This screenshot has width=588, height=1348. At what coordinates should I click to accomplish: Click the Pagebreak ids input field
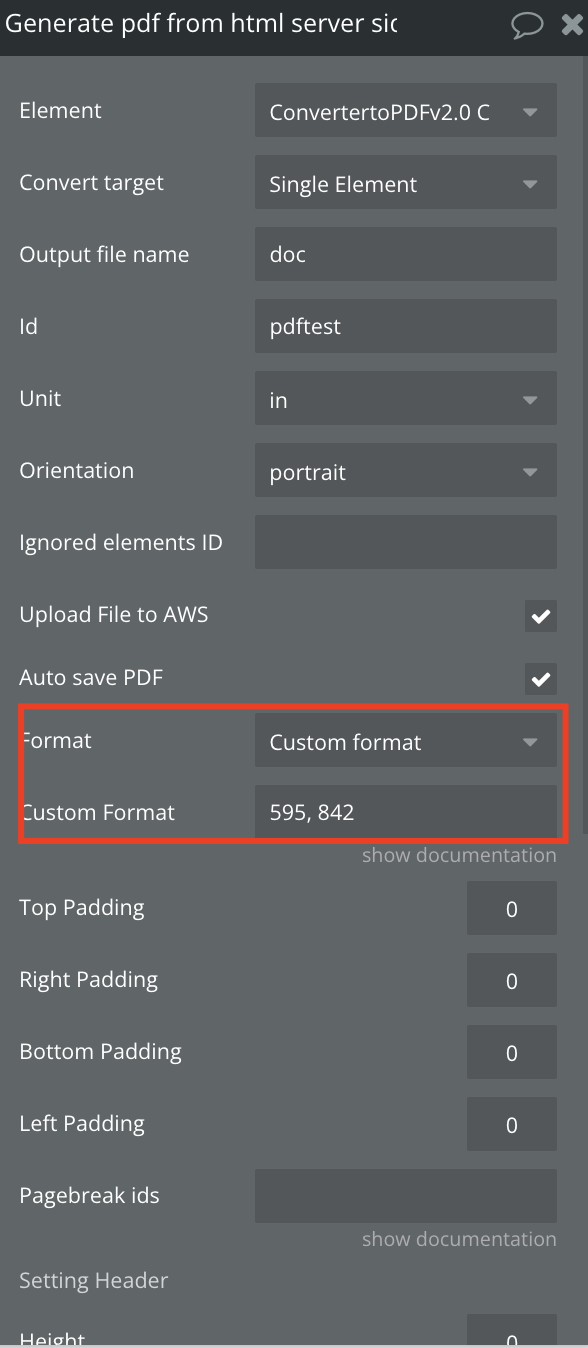tap(406, 1196)
